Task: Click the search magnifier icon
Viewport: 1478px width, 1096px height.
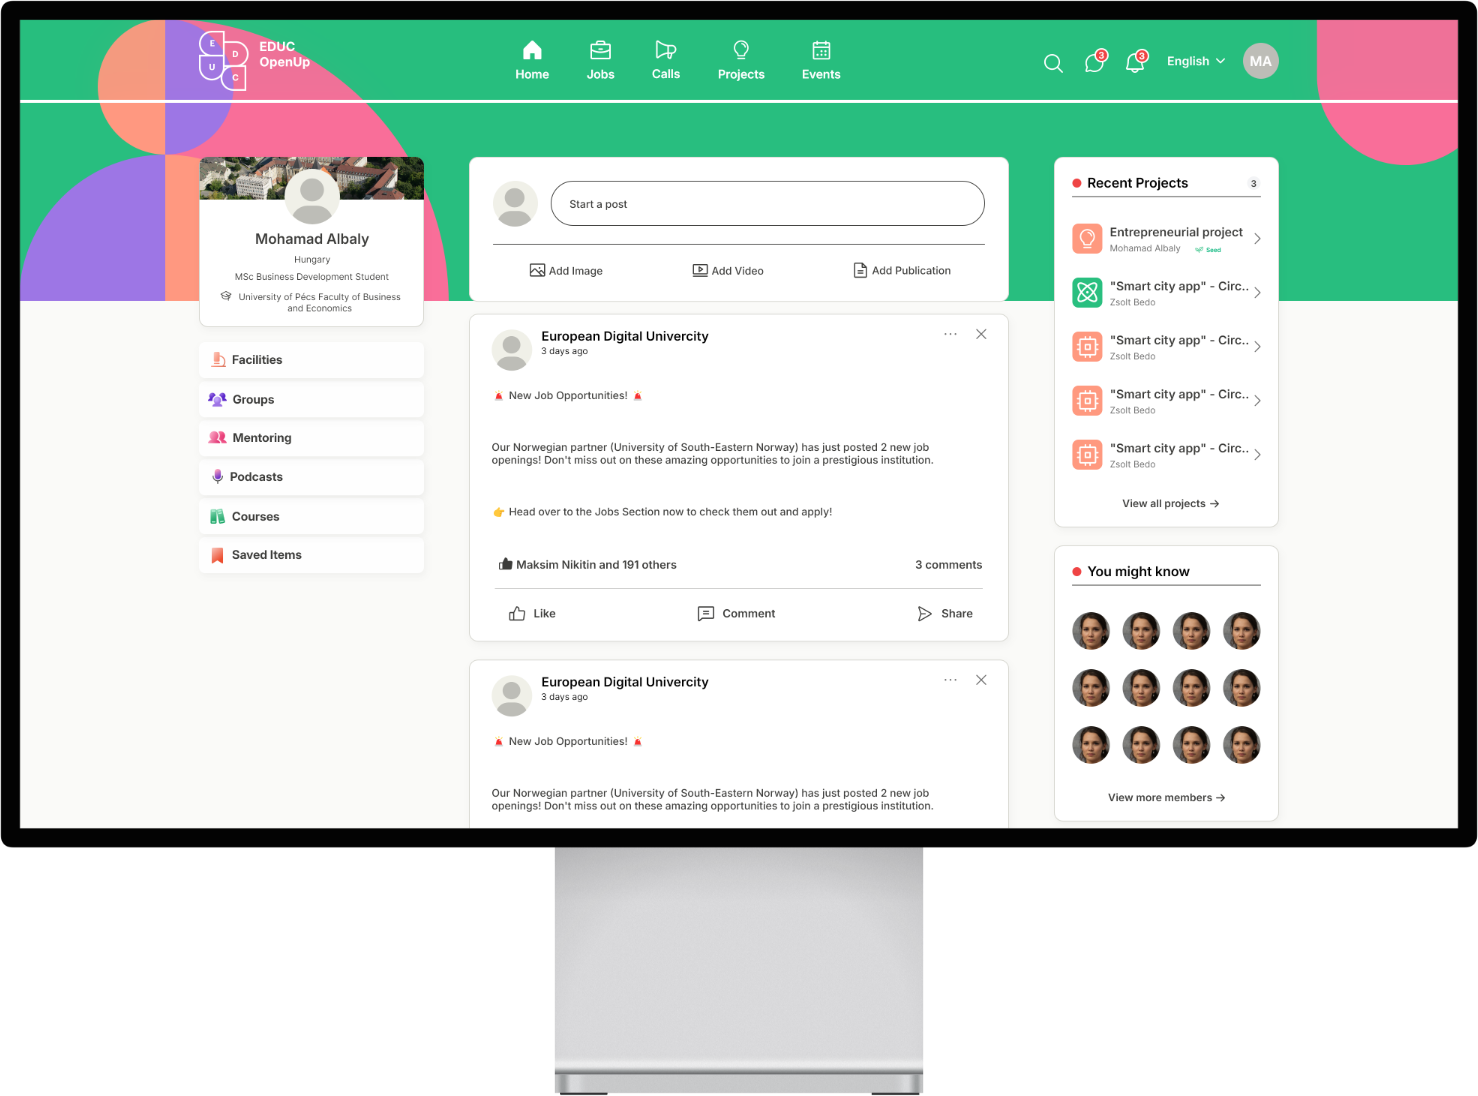Action: tap(1053, 63)
